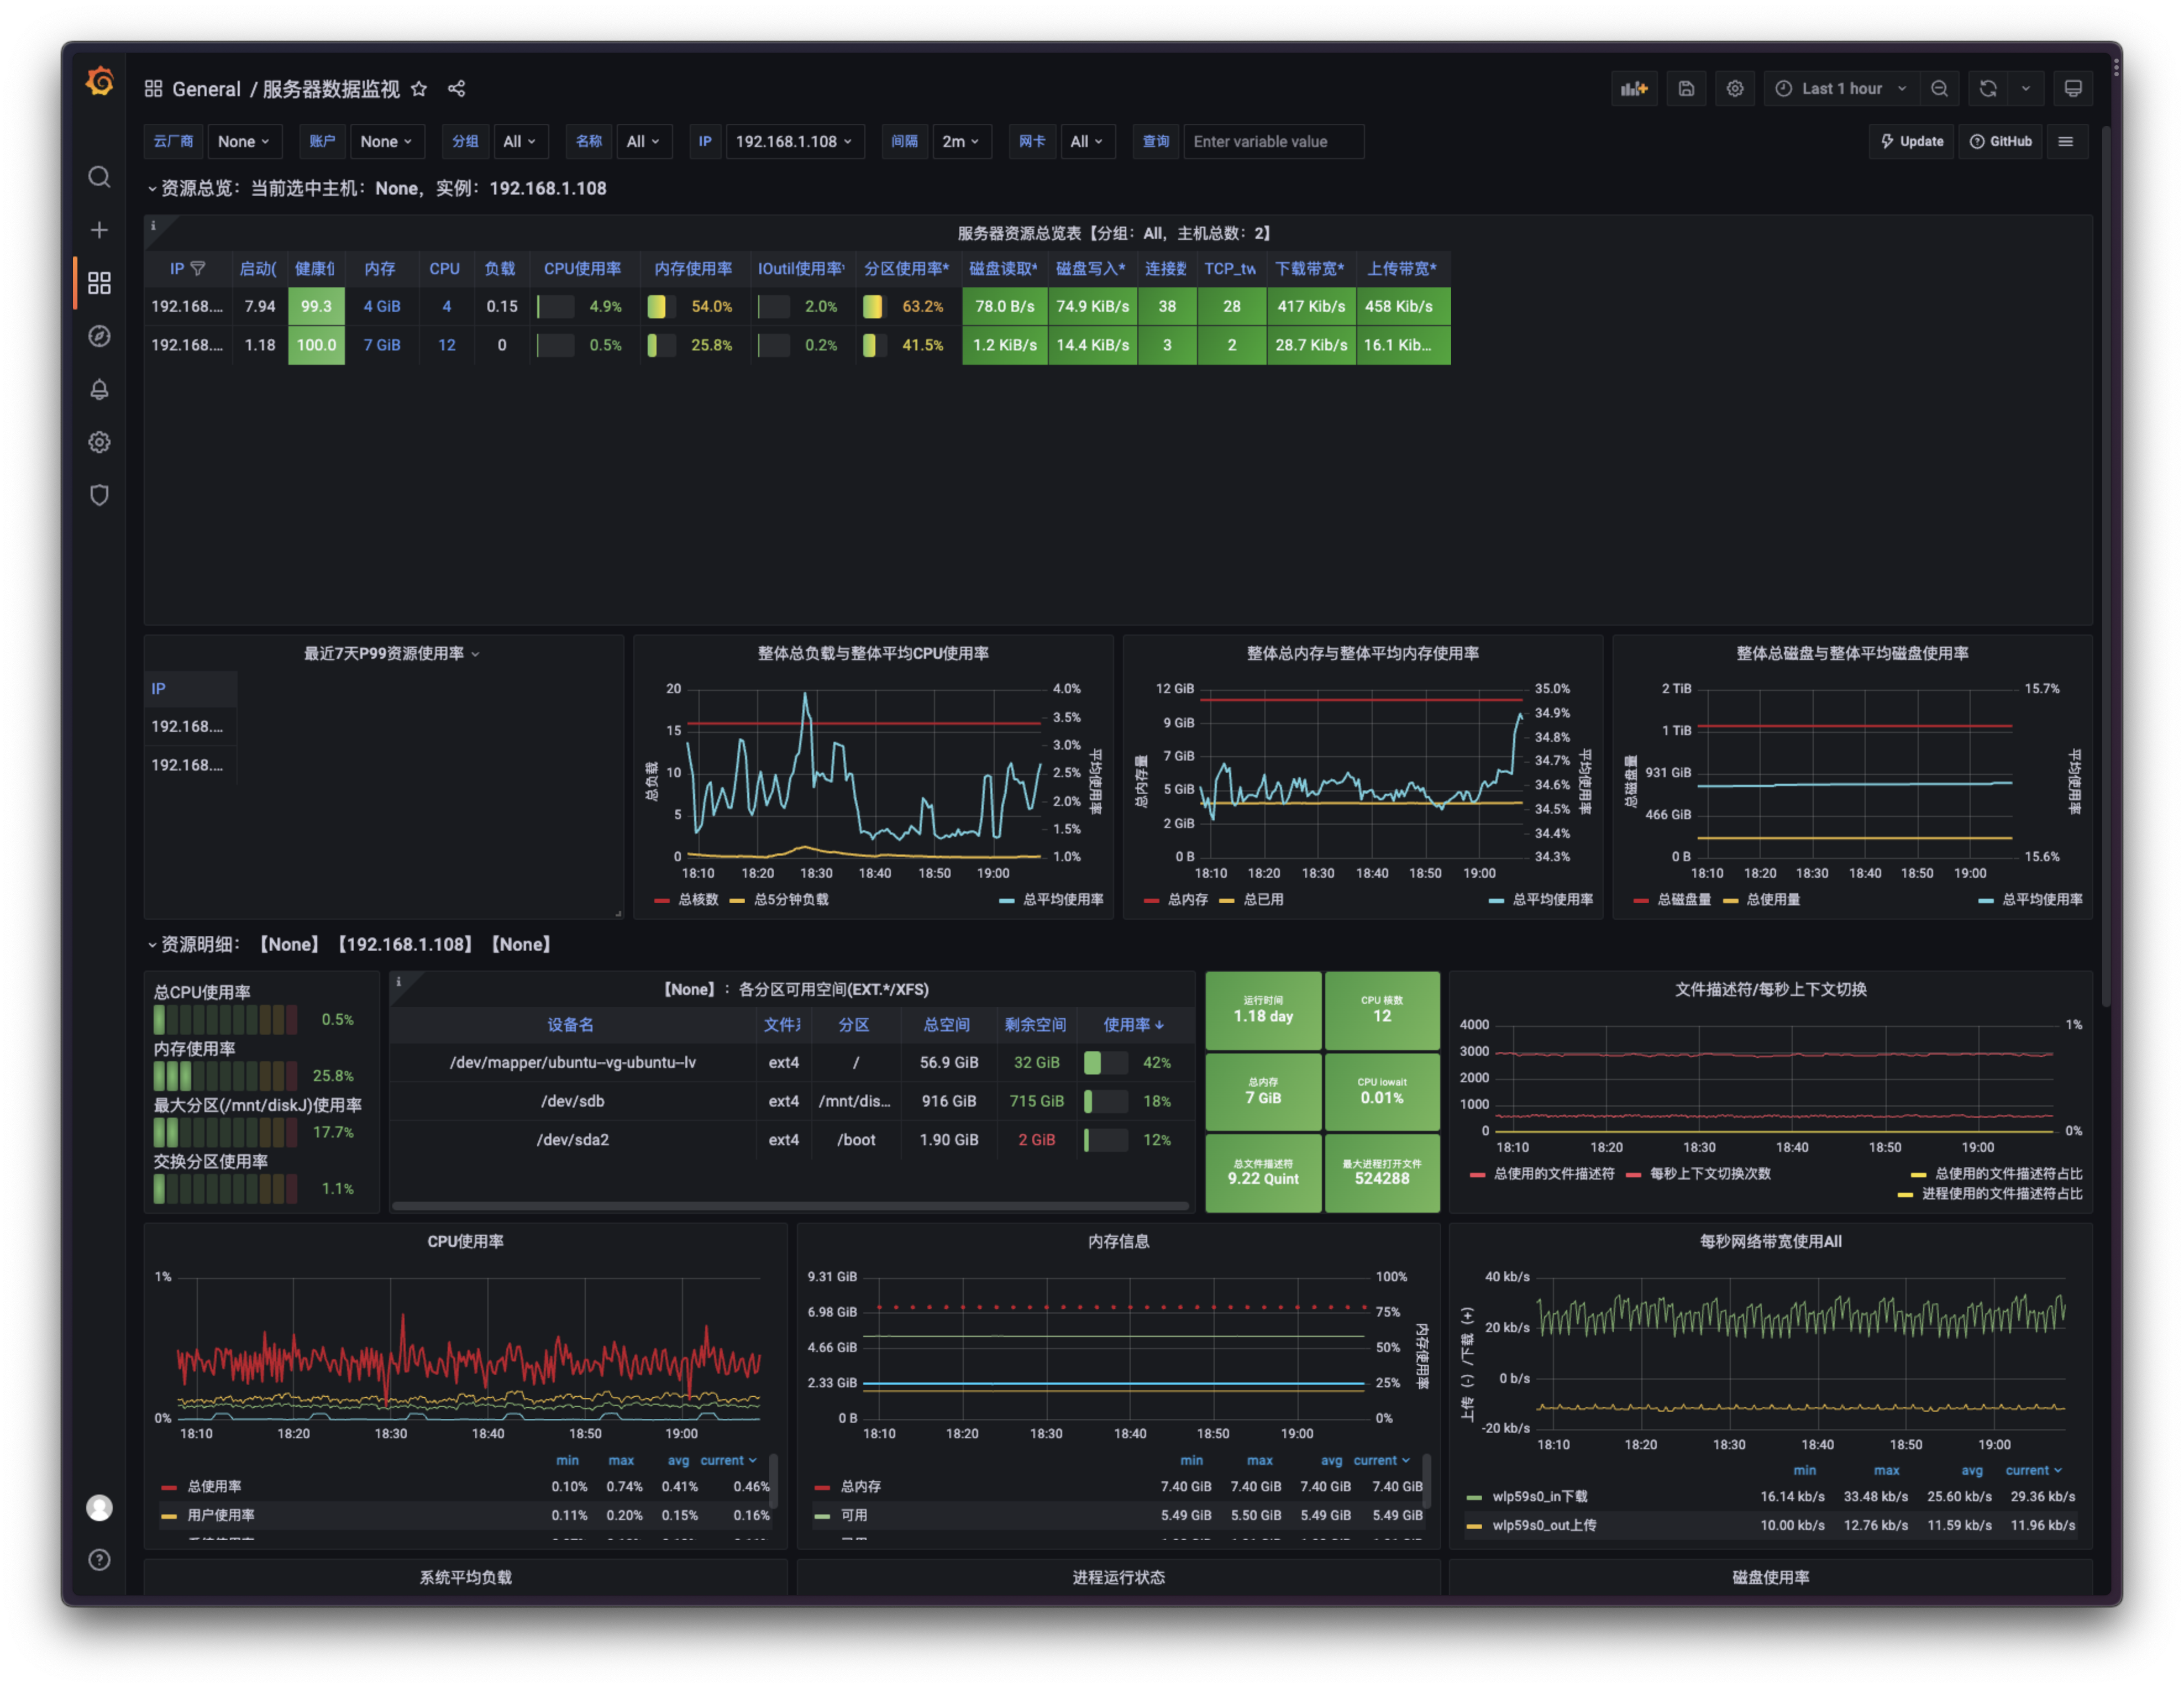The height and width of the screenshot is (1688, 2184).
Task: Save the dashboard with the disk icon
Action: [x=1686, y=88]
